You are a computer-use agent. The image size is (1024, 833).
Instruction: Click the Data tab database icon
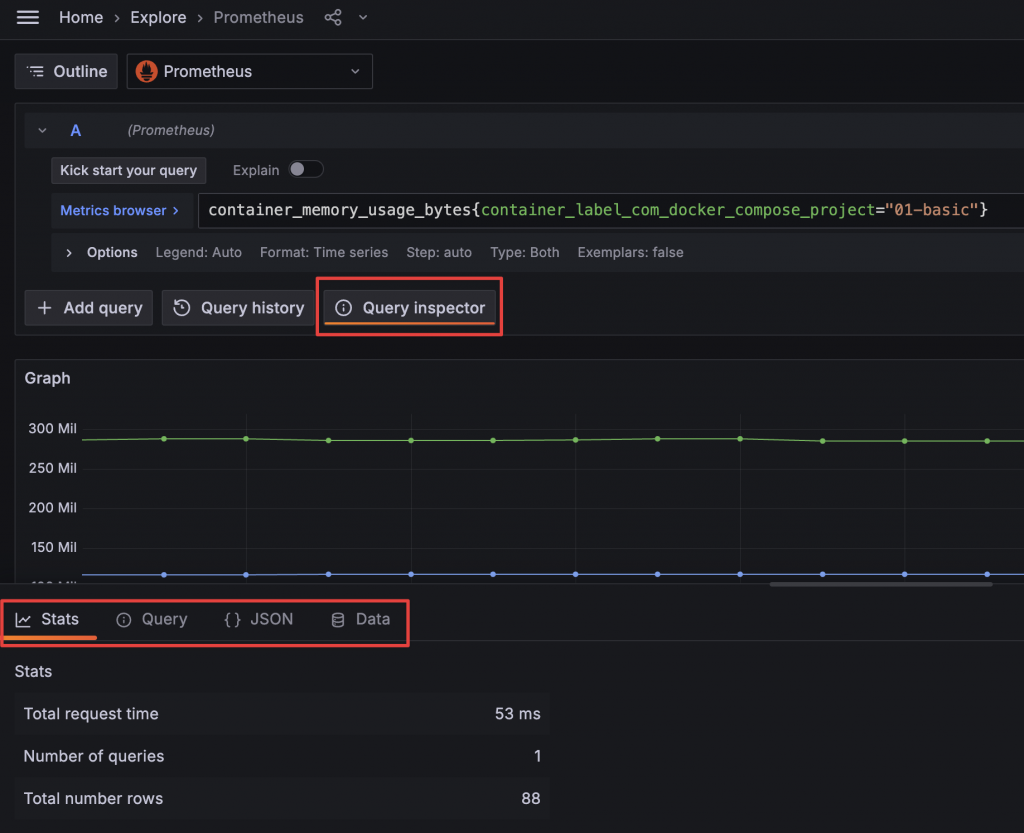(x=338, y=620)
